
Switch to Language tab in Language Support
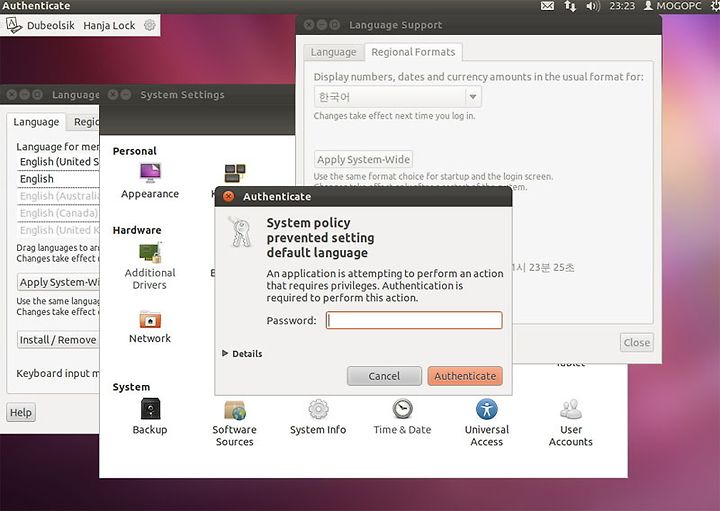pos(333,52)
